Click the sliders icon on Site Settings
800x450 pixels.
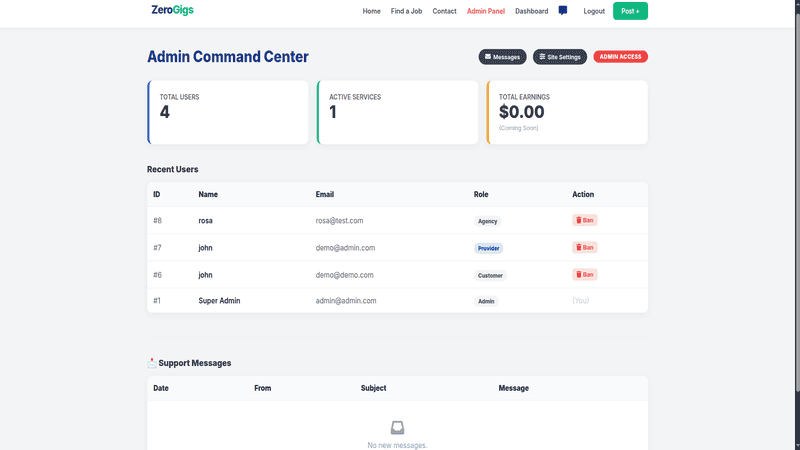coord(542,57)
